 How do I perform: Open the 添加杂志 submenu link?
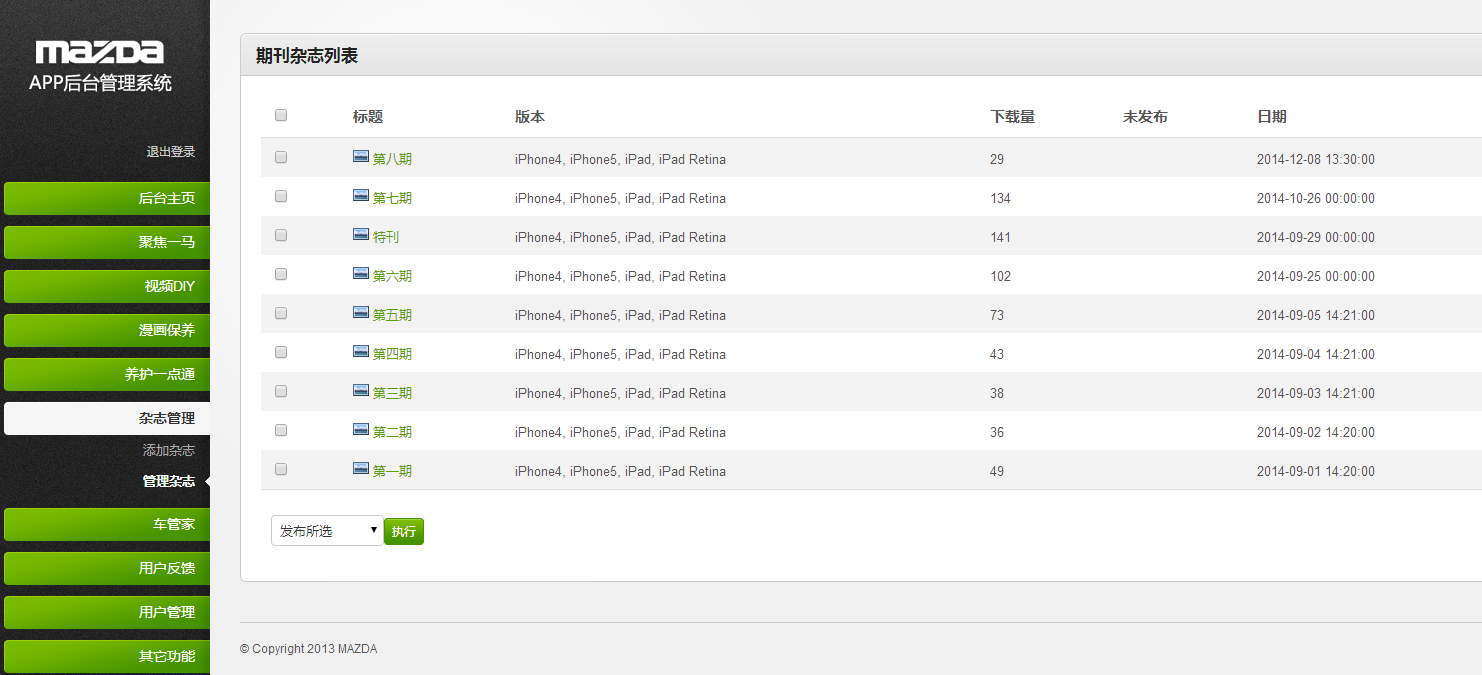[169, 451]
